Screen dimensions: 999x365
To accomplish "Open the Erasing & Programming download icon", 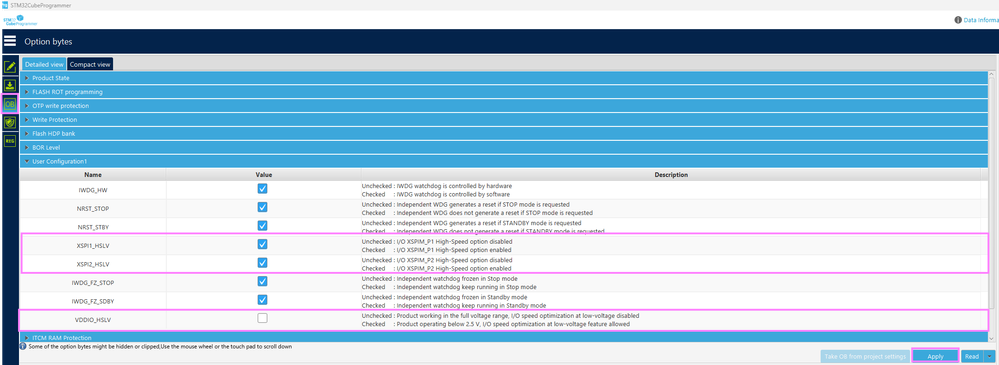I will tap(10, 85).
